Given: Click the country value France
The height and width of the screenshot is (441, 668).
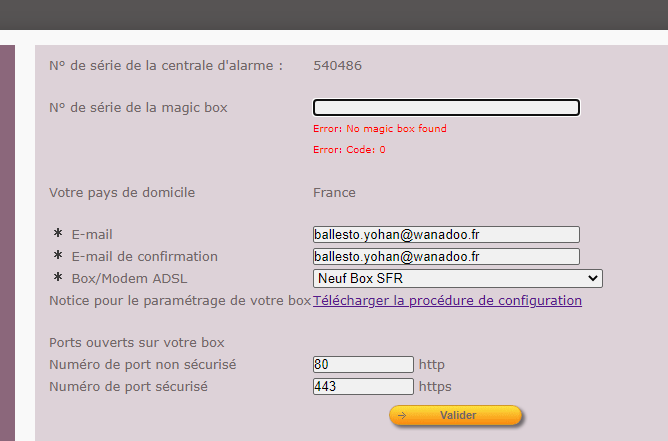Looking at the screenshot, I should coord(334,192).
